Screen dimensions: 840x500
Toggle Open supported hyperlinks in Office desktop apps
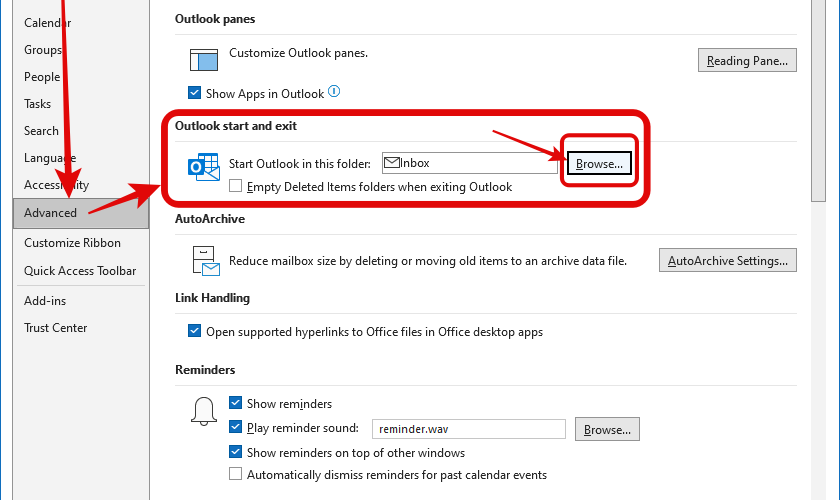coord(194,331)
